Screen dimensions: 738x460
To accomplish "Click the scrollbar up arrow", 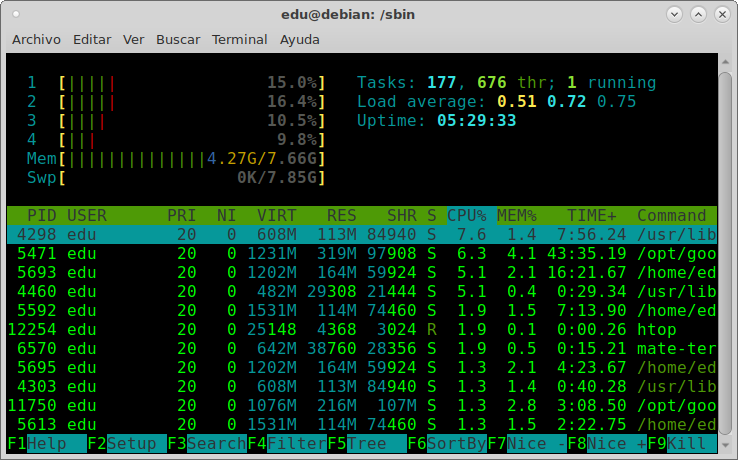I will click(x=728, y=61).
